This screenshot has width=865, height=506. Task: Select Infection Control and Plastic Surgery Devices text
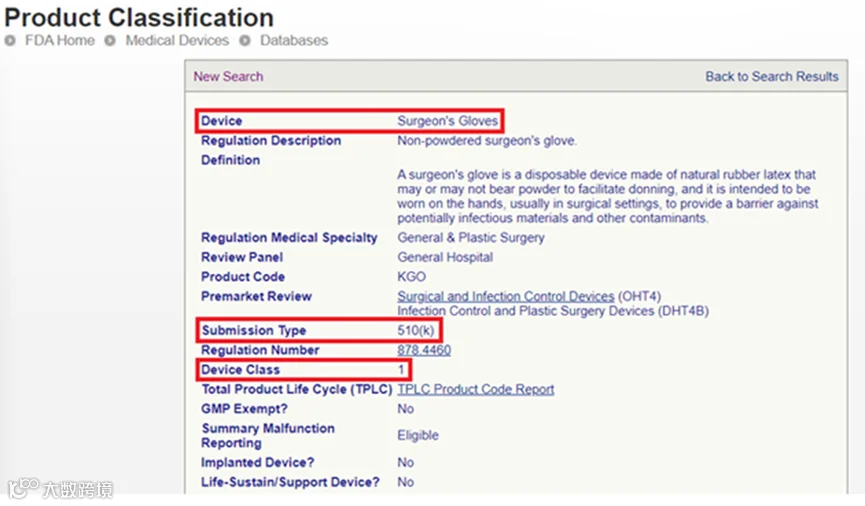(x=553, y=311)
